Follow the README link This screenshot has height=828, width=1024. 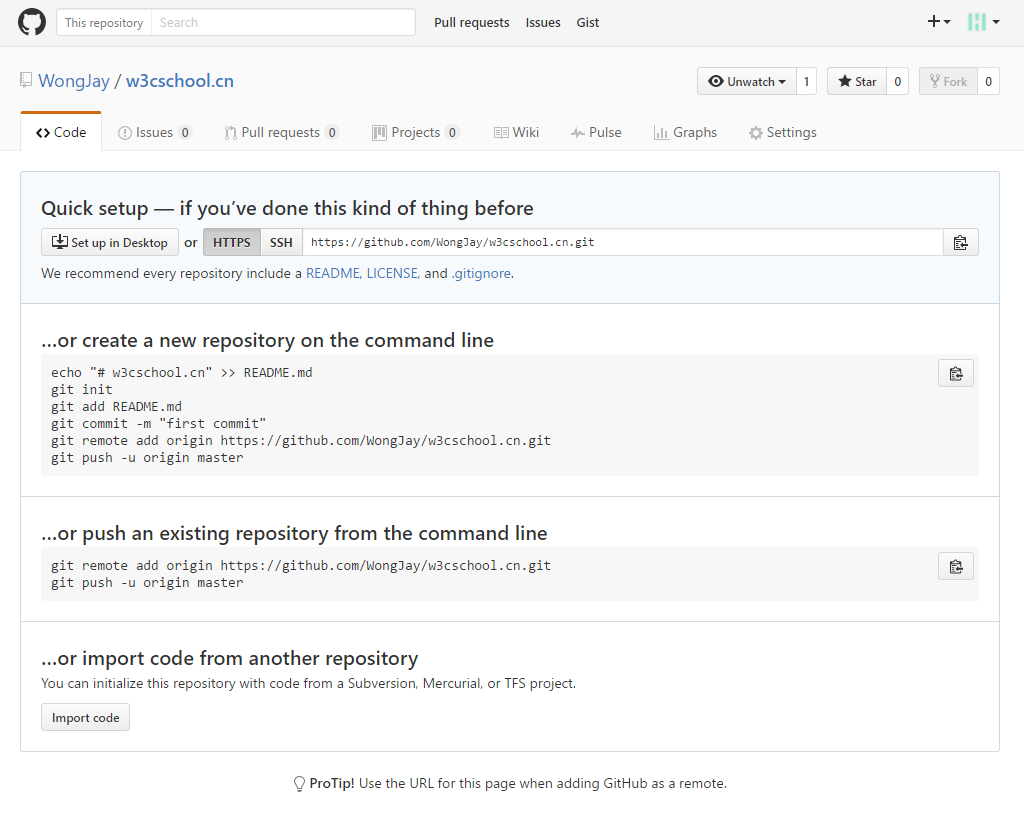(x=332, y=273)
